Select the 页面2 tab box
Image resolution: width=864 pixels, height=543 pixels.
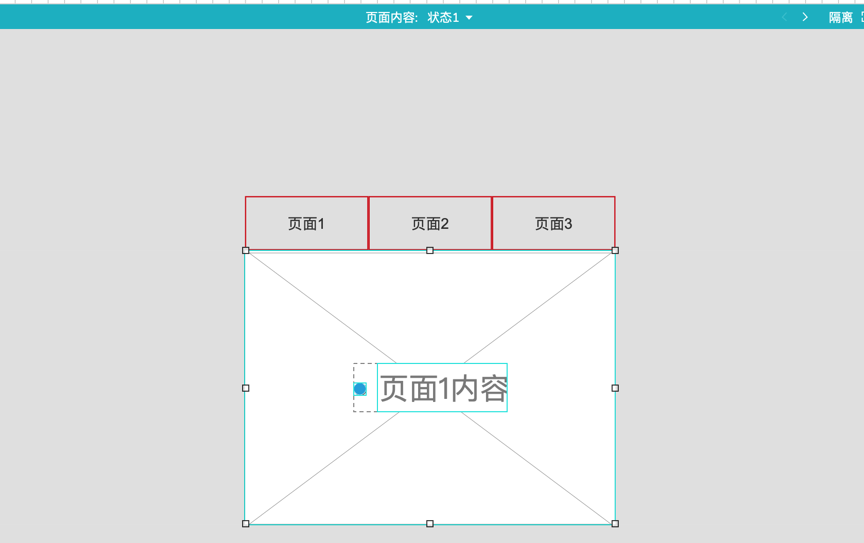point(430,223)
